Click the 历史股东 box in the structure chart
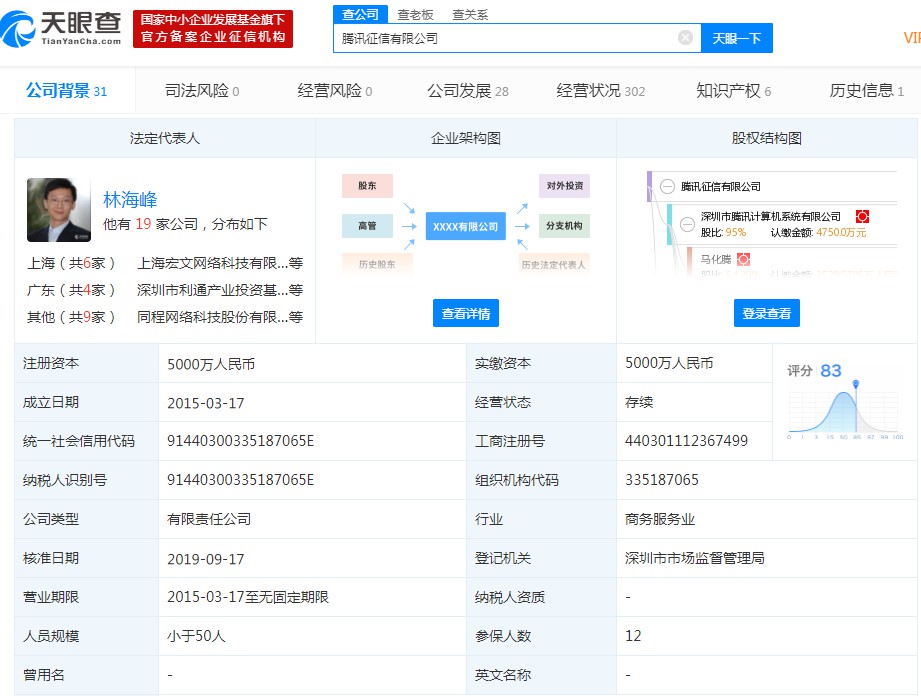 (x=377, y=264)
